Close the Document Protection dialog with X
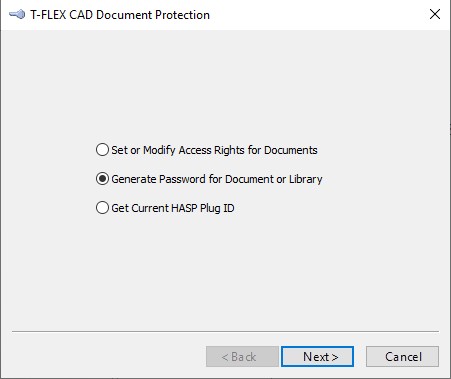Screen dimensions: 451x379 [435, 14]
